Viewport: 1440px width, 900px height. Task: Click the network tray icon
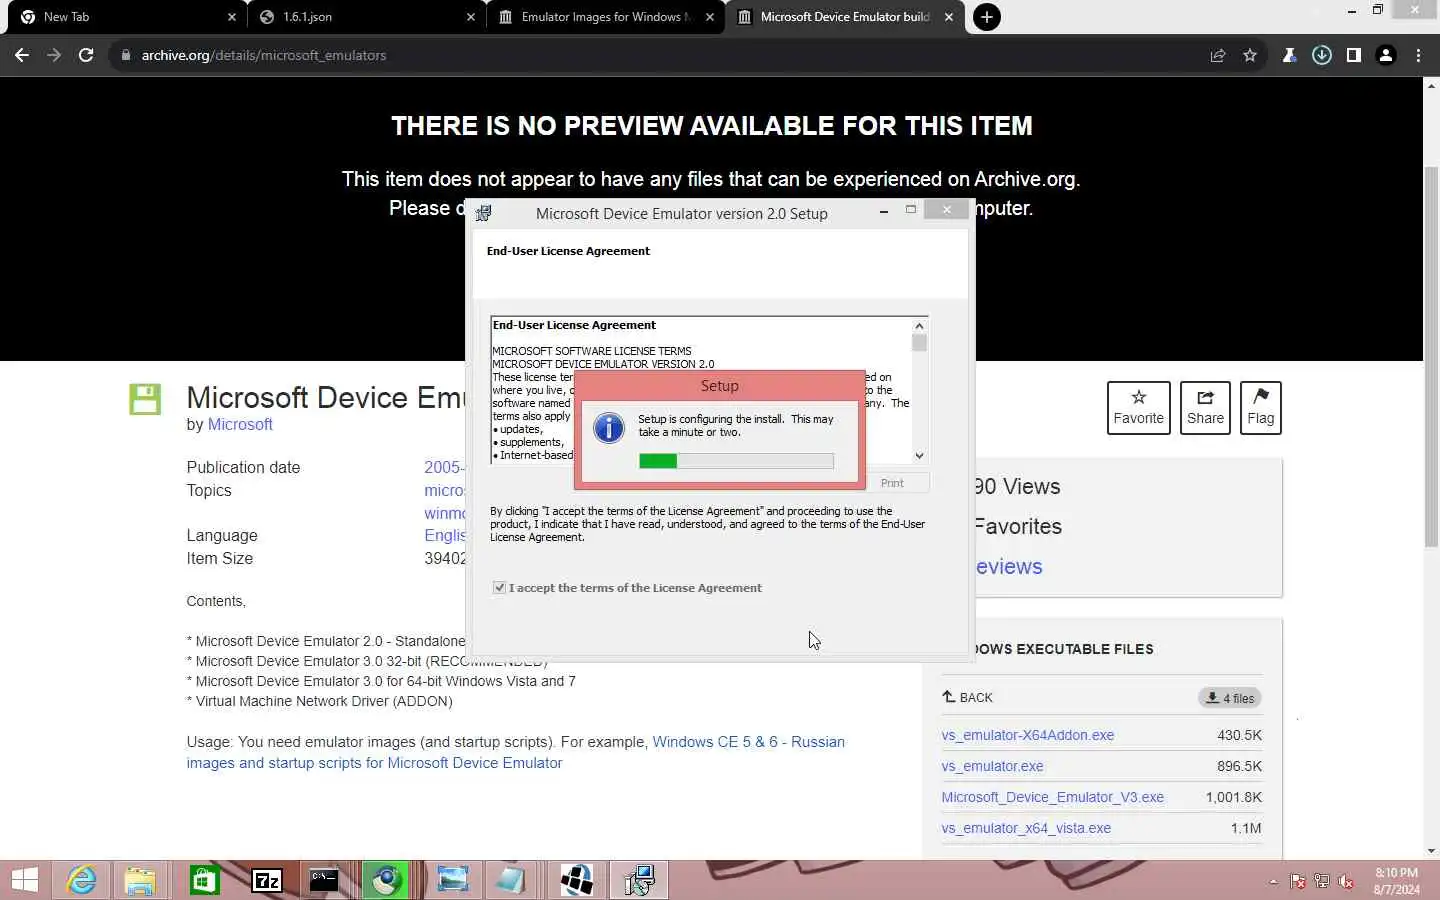tap(1322, 881)
